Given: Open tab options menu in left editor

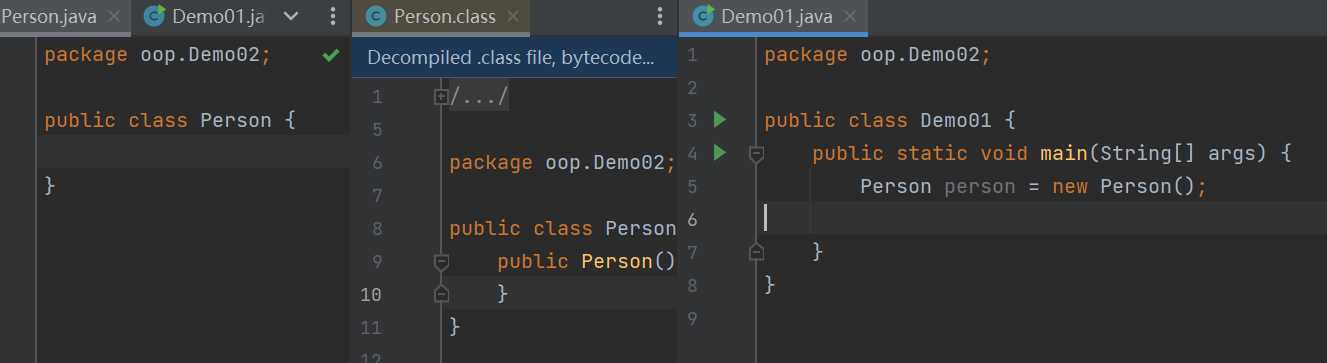Looking at the screenshot, I should (x=332, y=16).
